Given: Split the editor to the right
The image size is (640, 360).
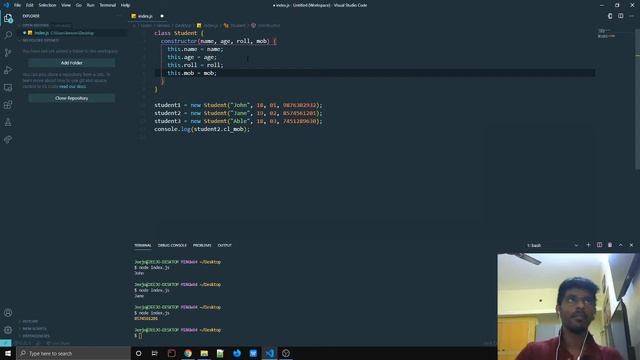Looking at the screenshot, I should pos(620,16).
